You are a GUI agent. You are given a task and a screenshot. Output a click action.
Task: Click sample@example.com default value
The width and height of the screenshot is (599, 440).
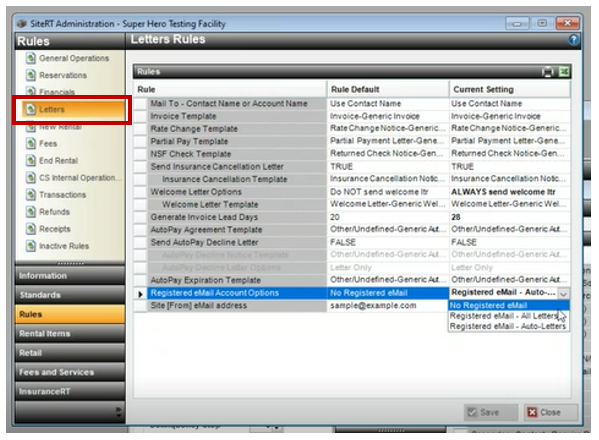click(388, 306)
